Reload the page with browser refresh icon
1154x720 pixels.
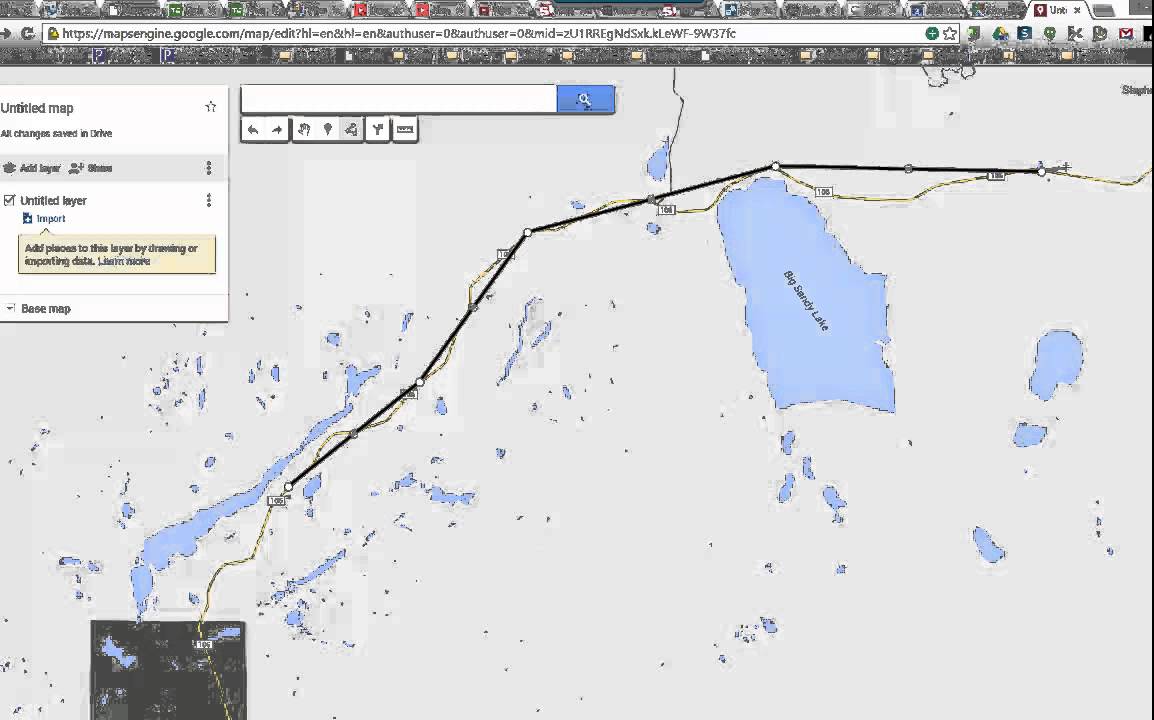(x=27, y=33)
